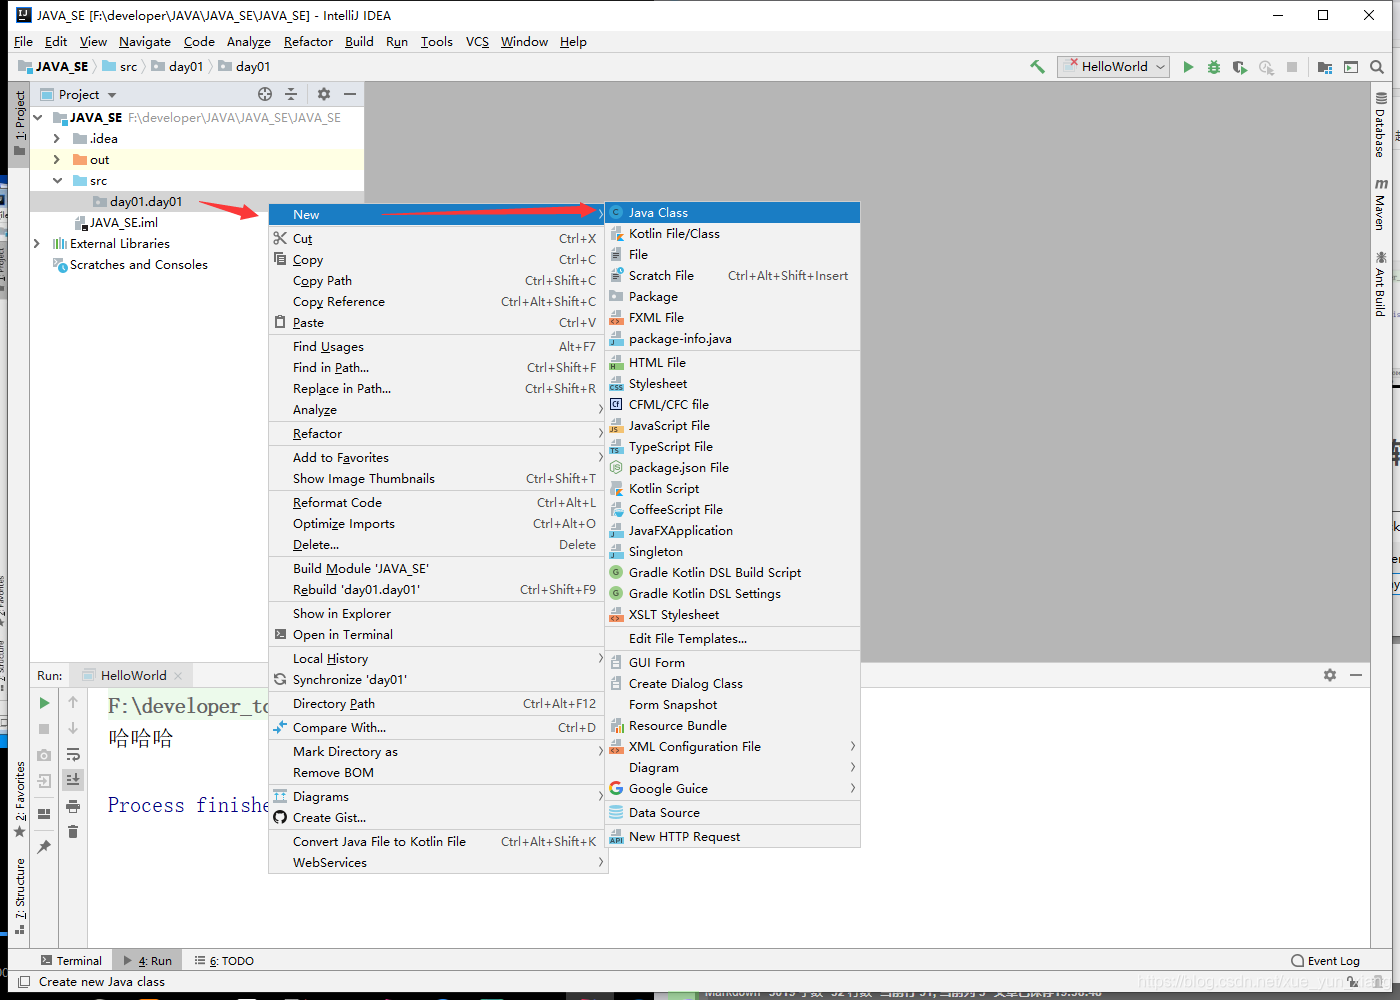1400x1000 pixels.
Task: Click Edit File Templates...
Action: tap(732, 639)
